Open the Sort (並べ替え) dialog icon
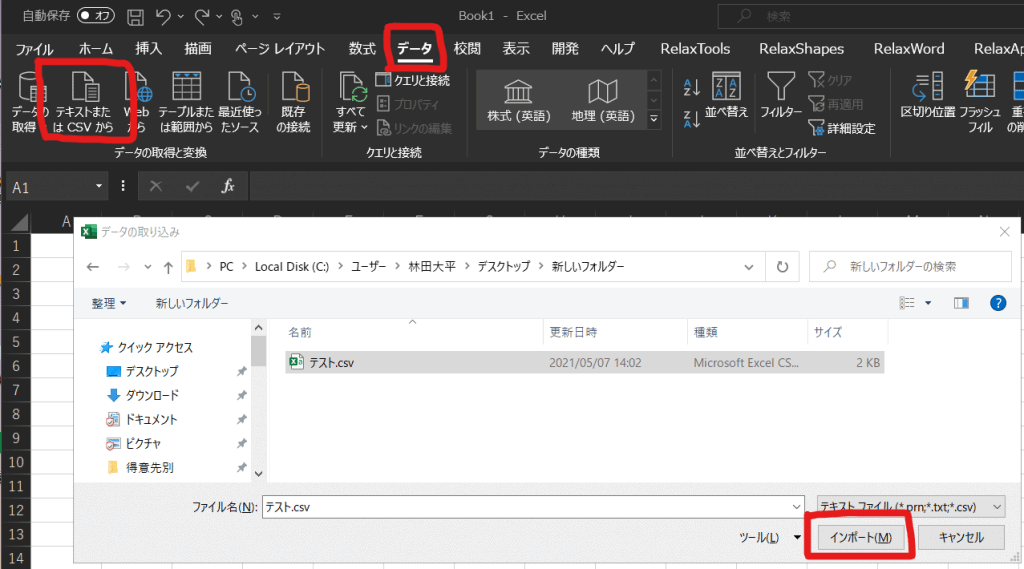The image size is (1024, 569). click(x=725, y=88)
